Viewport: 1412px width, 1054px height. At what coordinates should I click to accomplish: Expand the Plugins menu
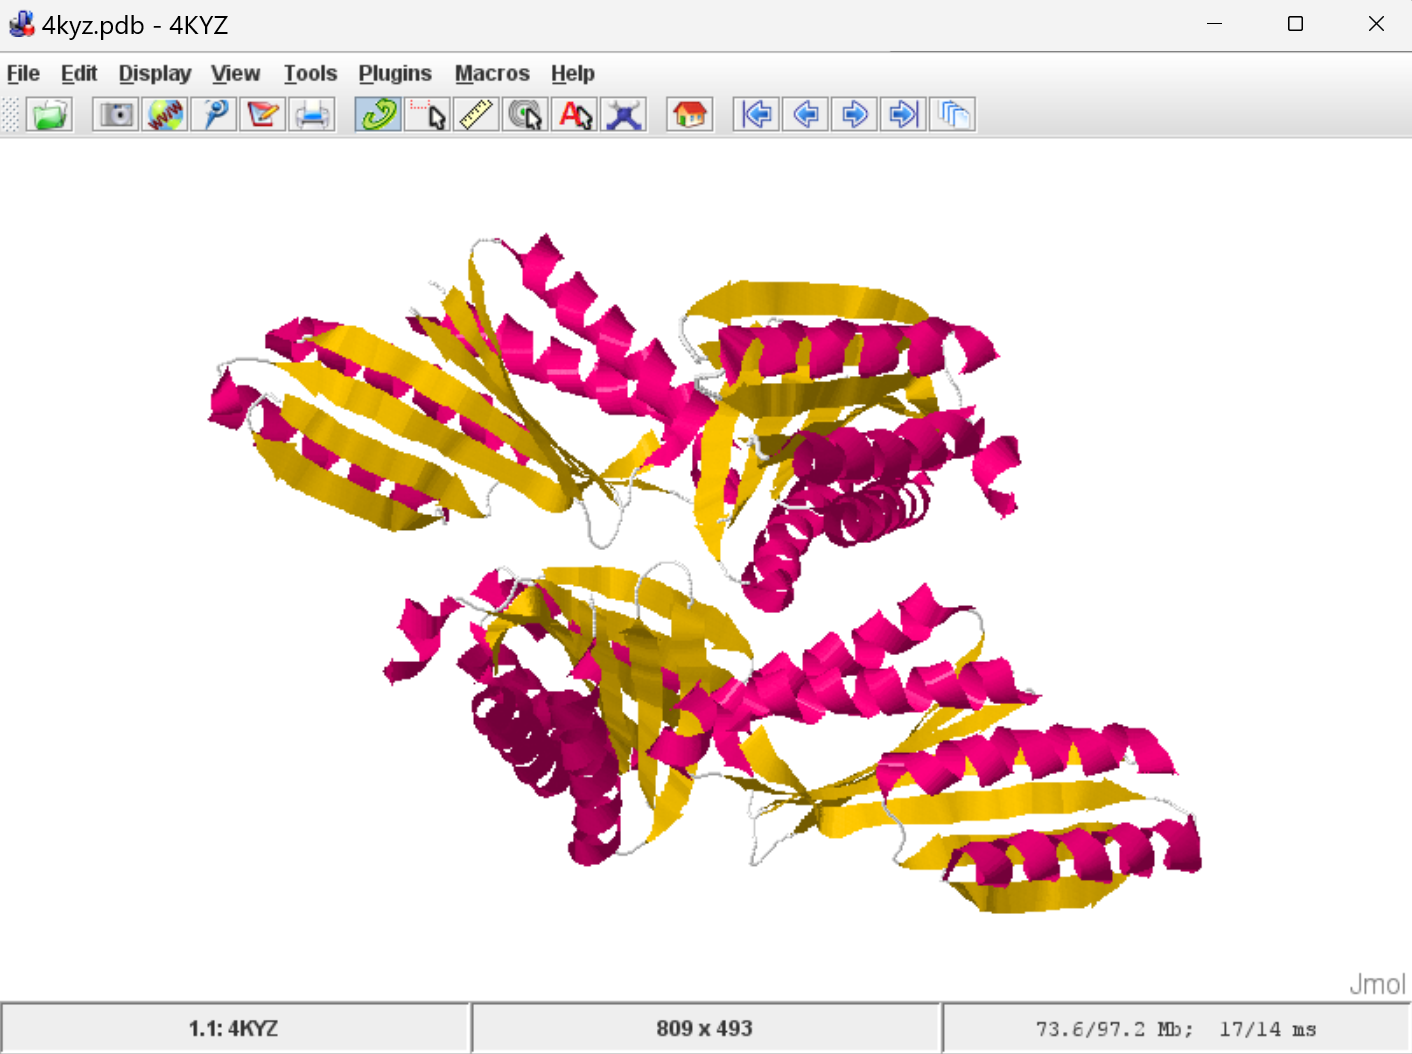click(x=395, y=74)
